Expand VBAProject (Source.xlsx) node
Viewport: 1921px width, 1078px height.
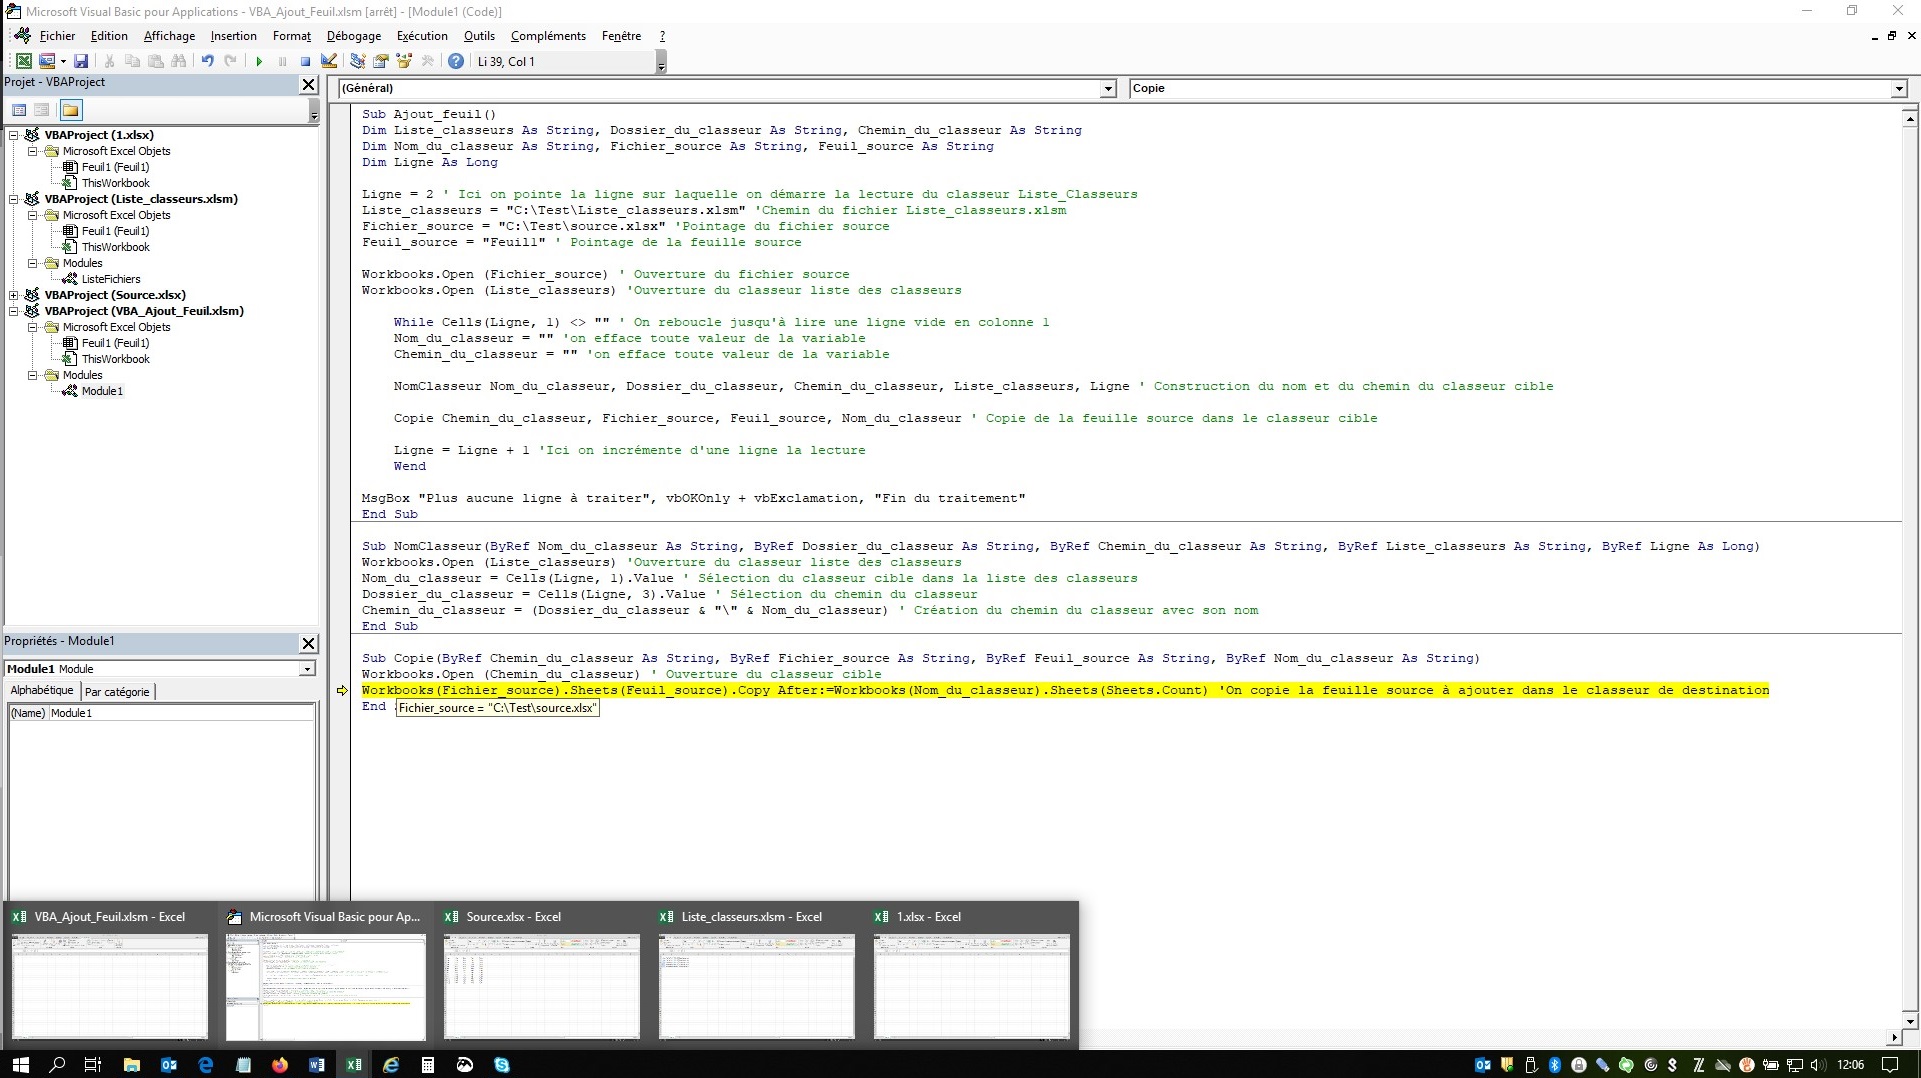tap(14, 295)
